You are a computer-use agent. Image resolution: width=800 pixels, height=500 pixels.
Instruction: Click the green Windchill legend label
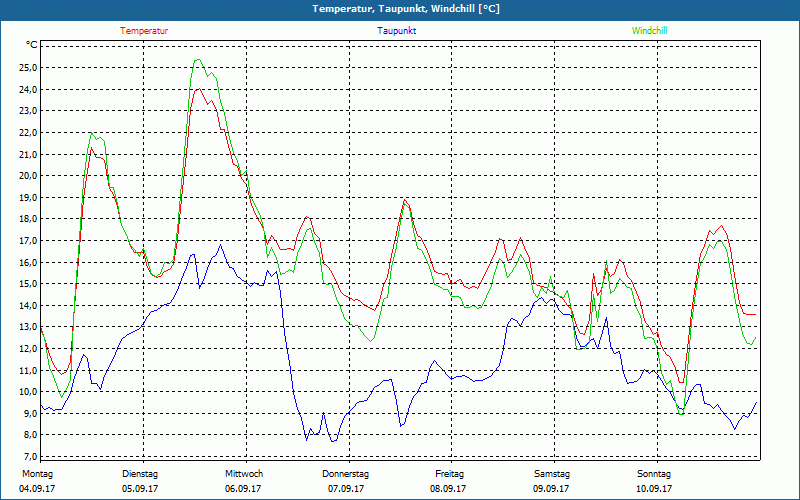pyautogui.click(x=649, y=31)
